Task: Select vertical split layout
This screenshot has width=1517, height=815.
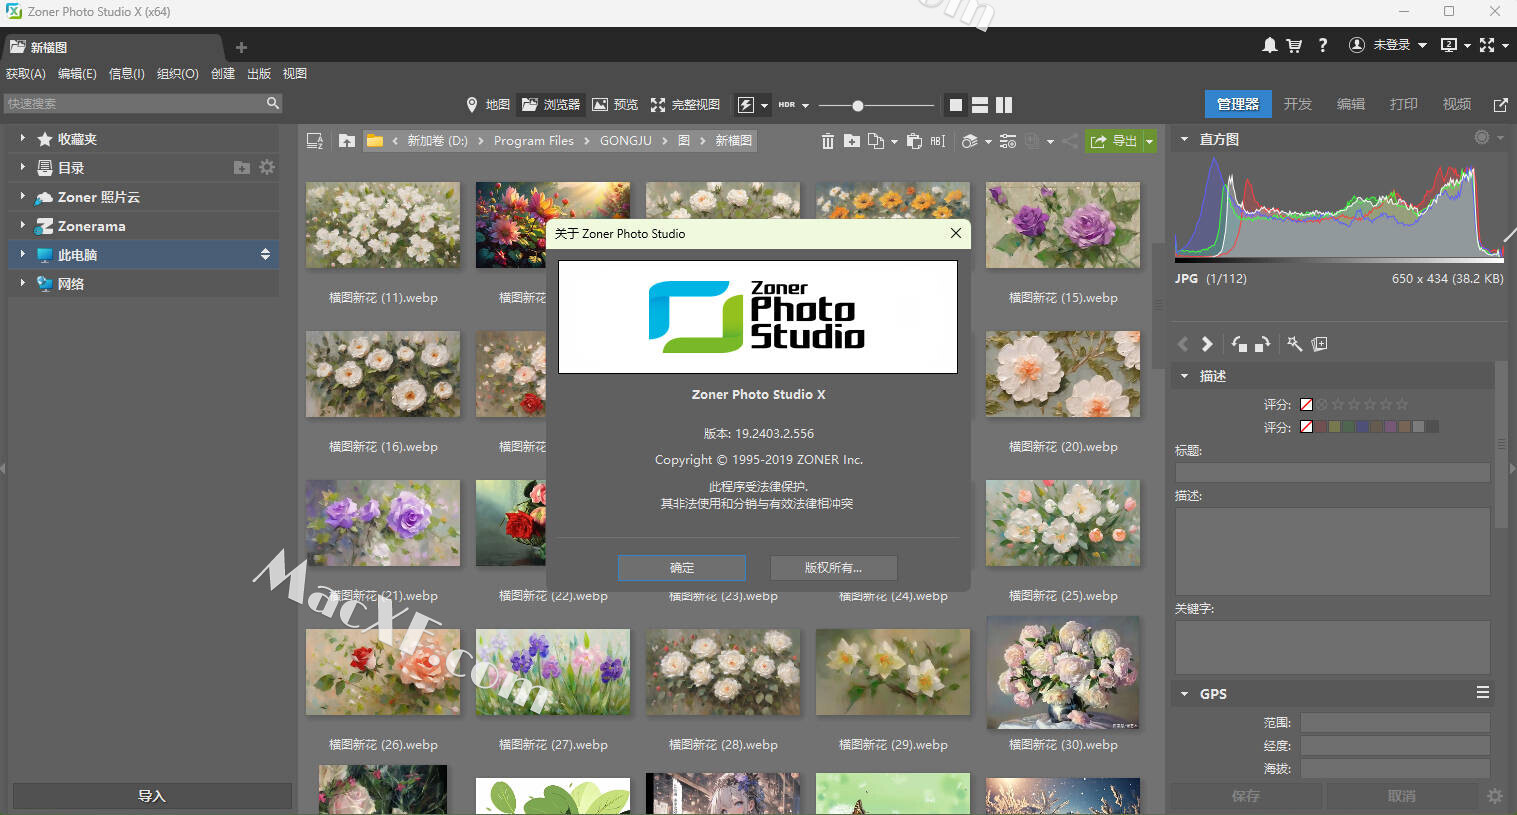Action: click(1004, 104)
